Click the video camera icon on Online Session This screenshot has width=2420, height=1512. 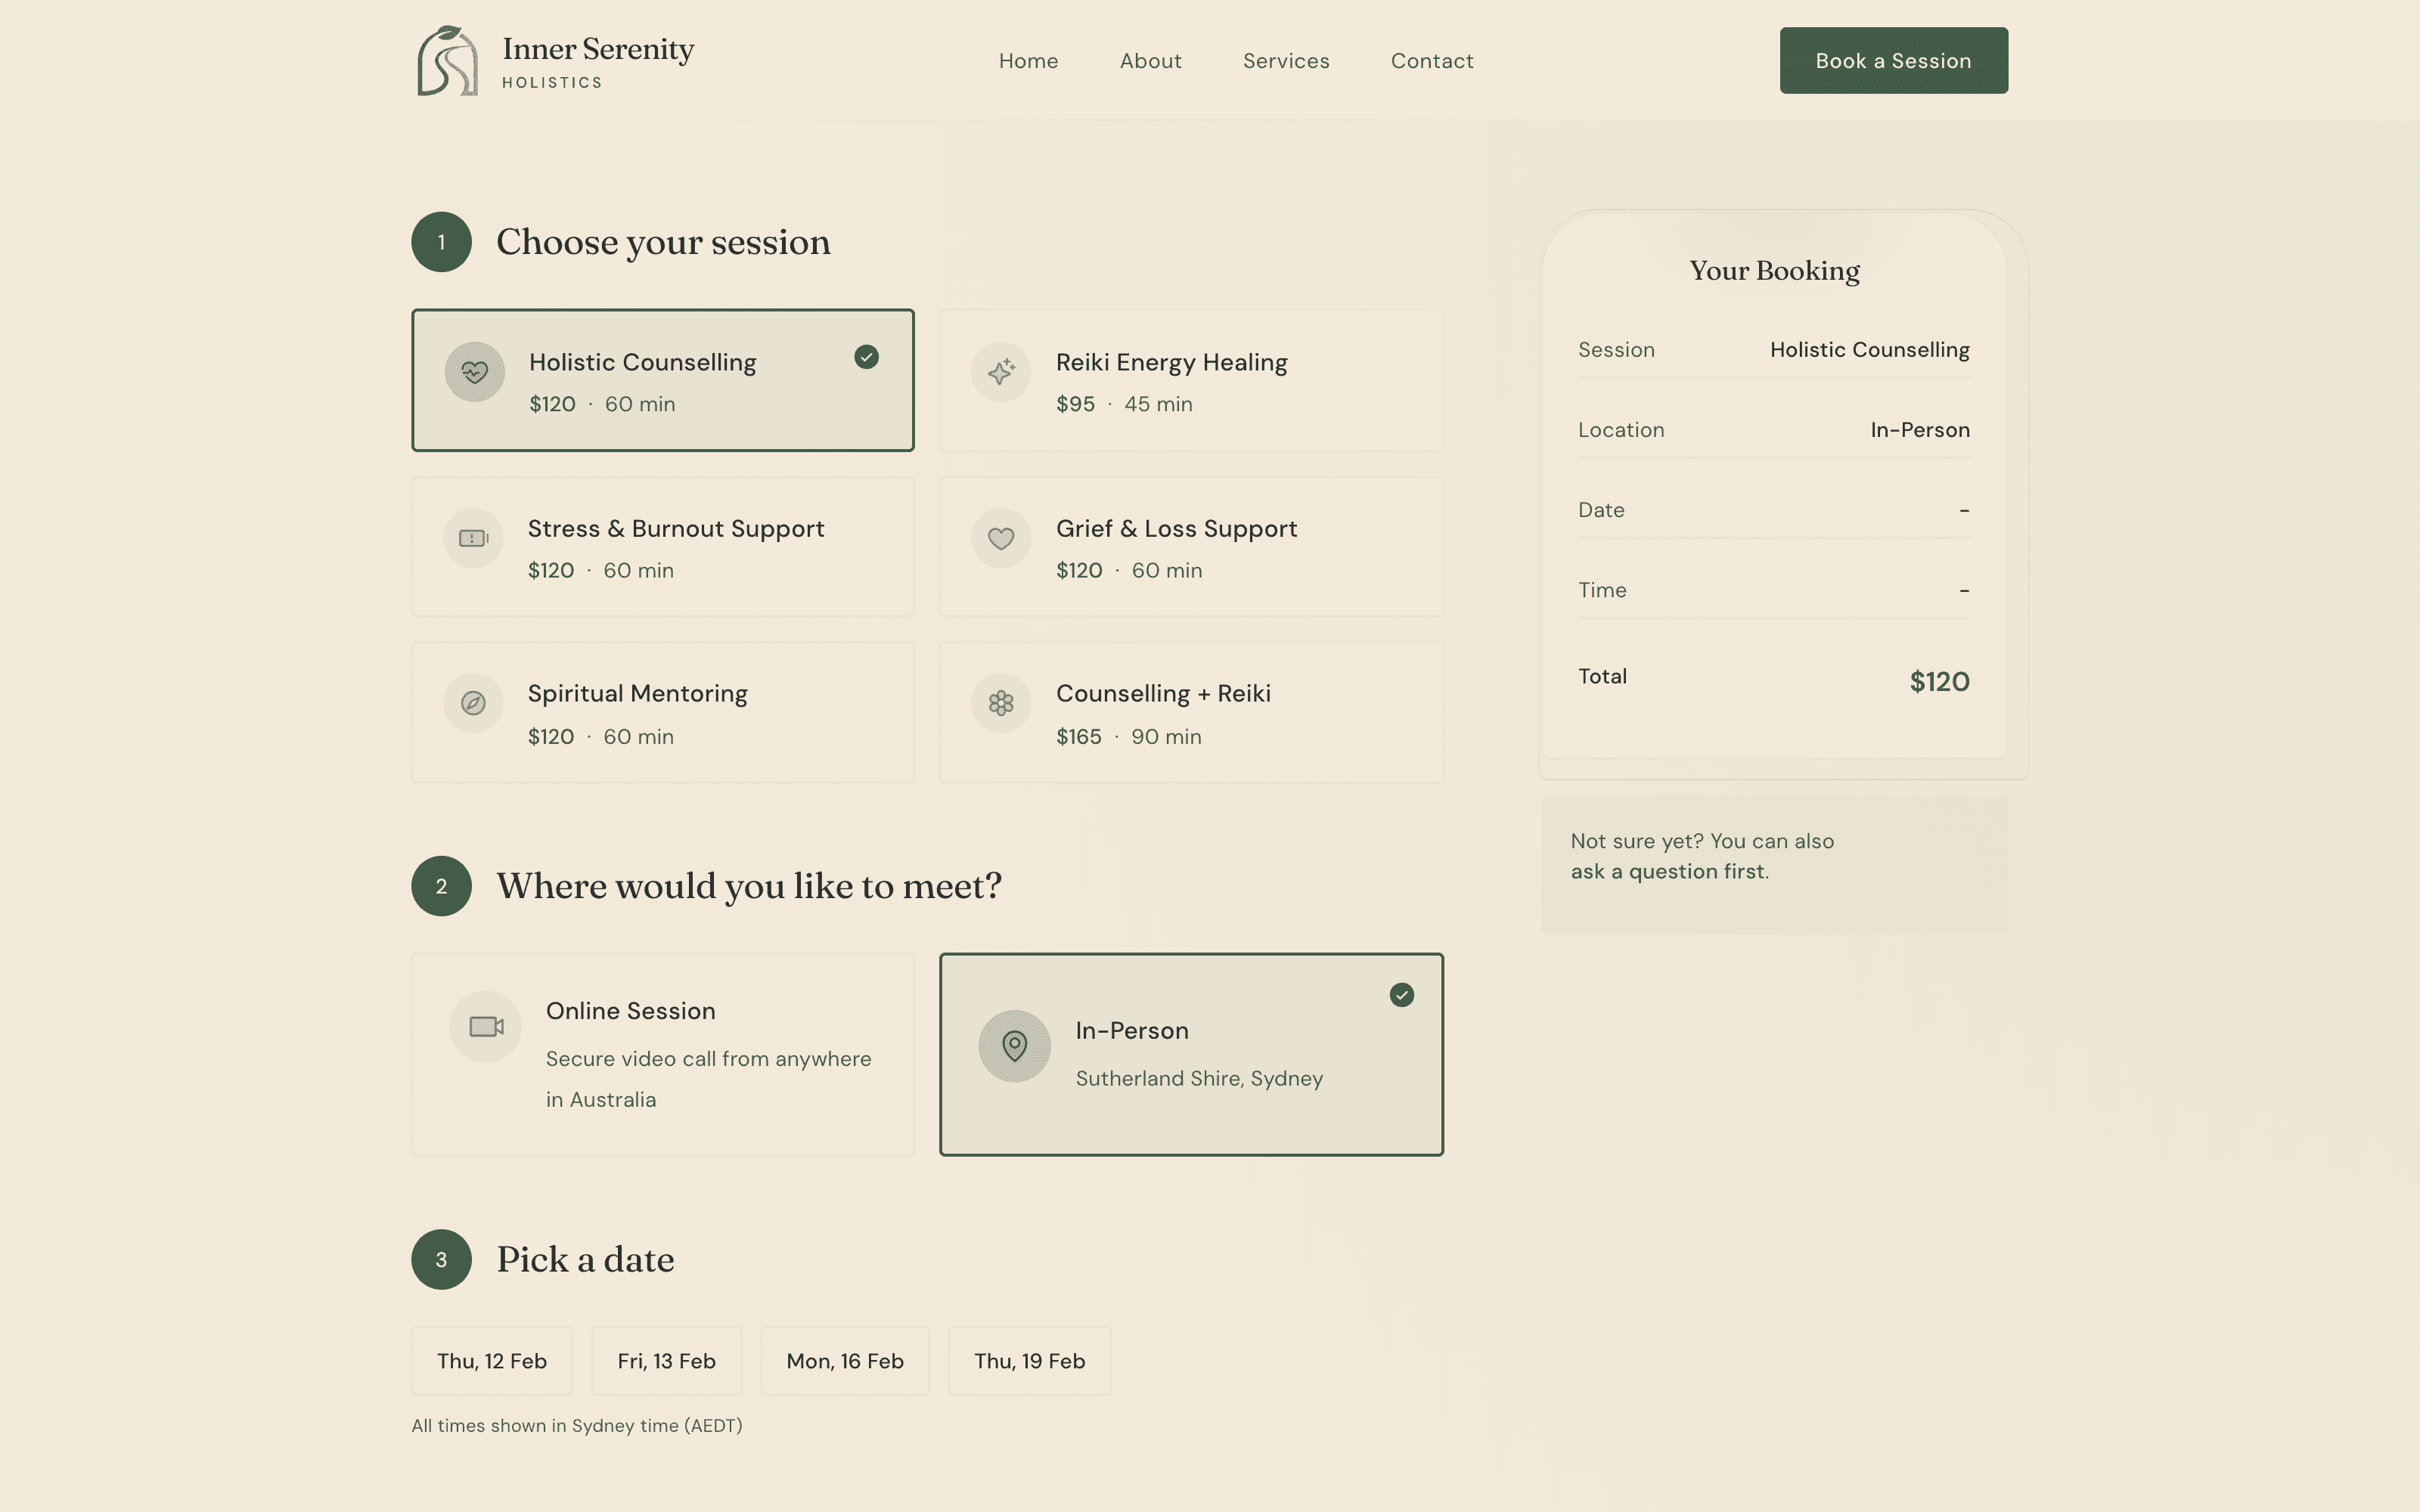(486, 1027)
